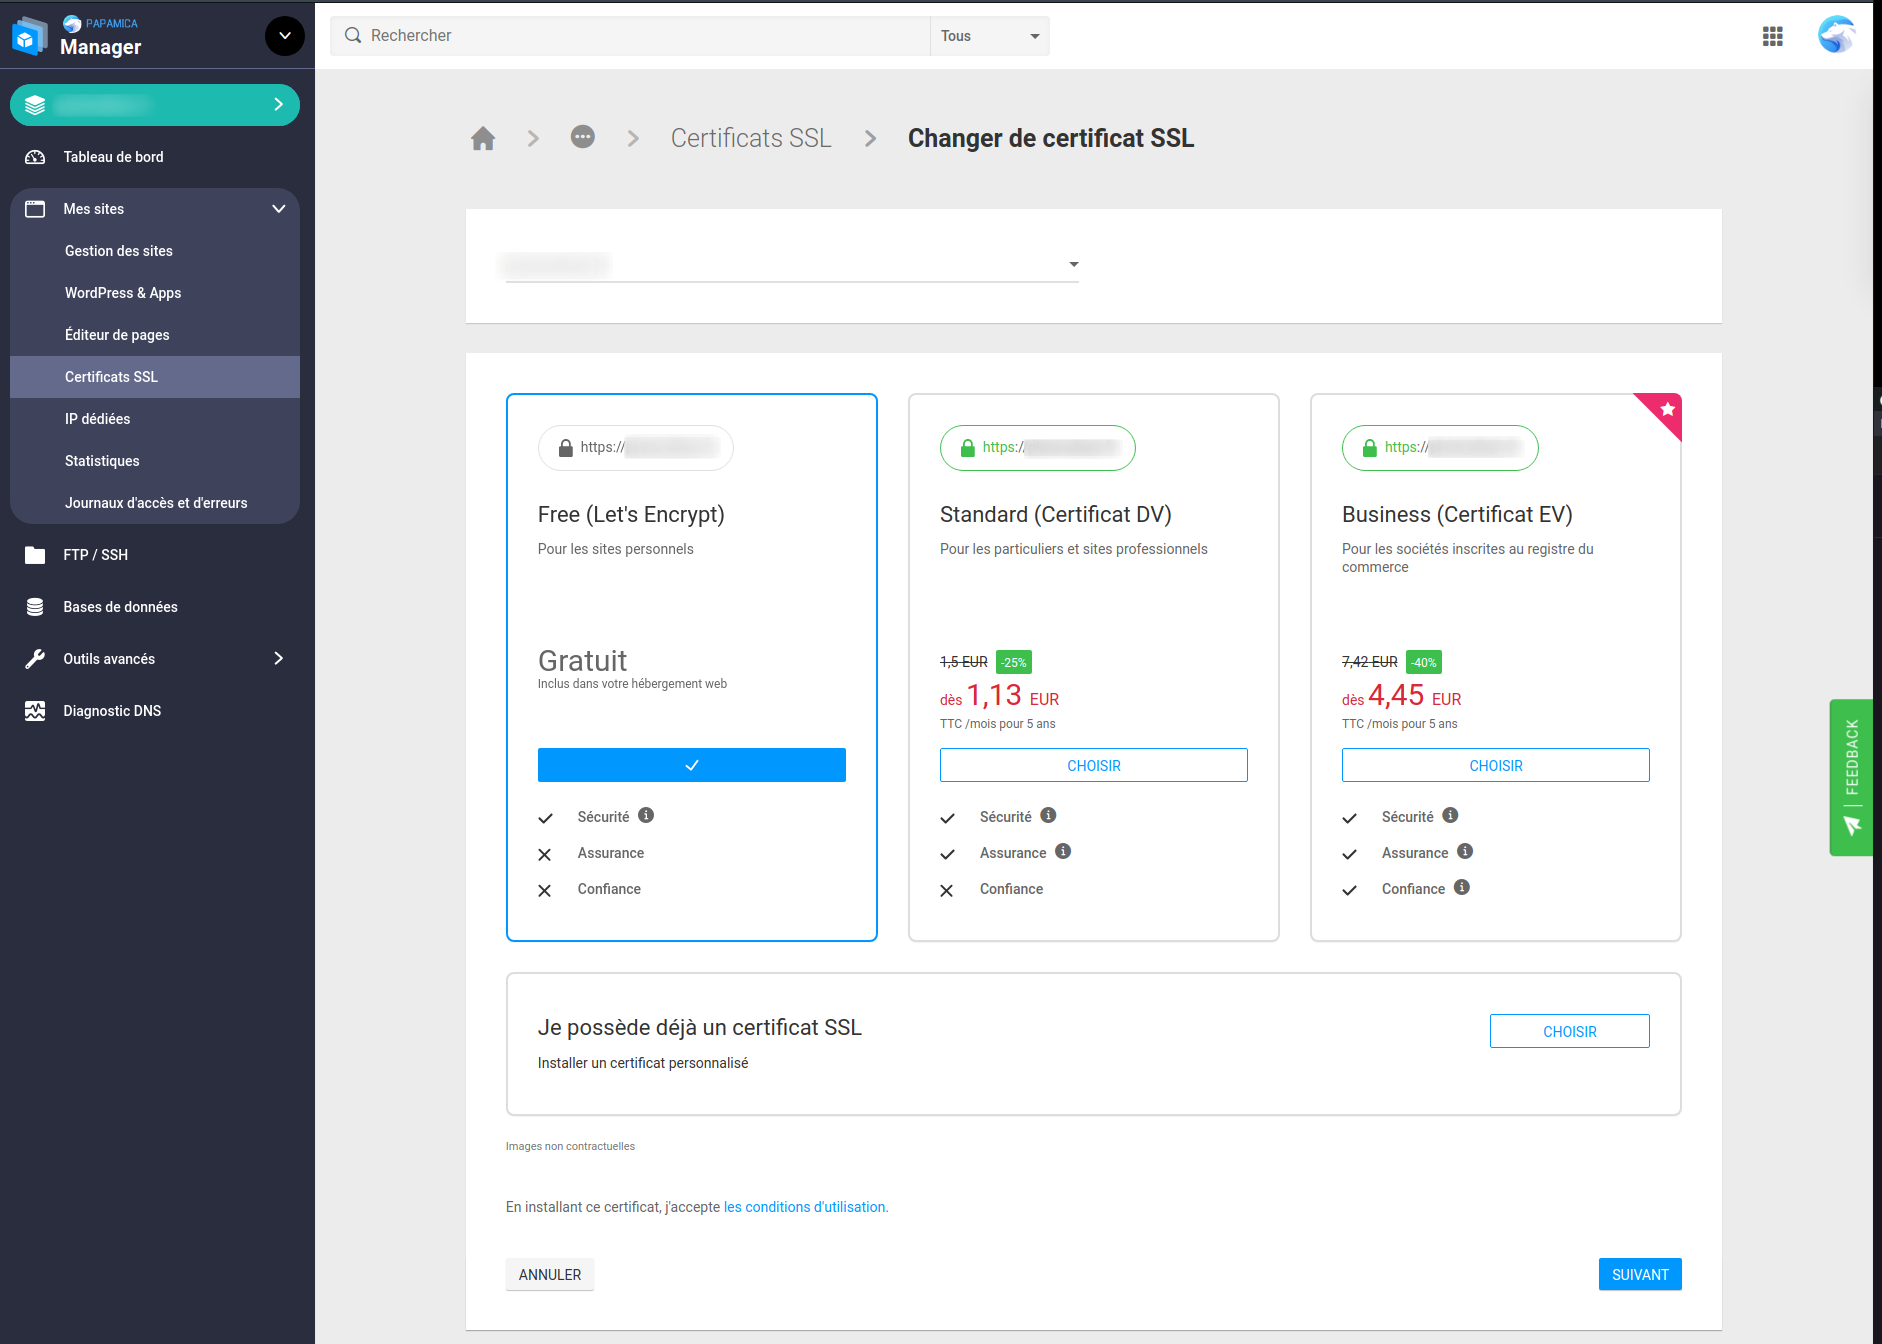Viewport: 1882px width, 1344px height.
Task: Open les conditions d'utilisation link
Action: pyautogui.click(x=805, y=1207)
